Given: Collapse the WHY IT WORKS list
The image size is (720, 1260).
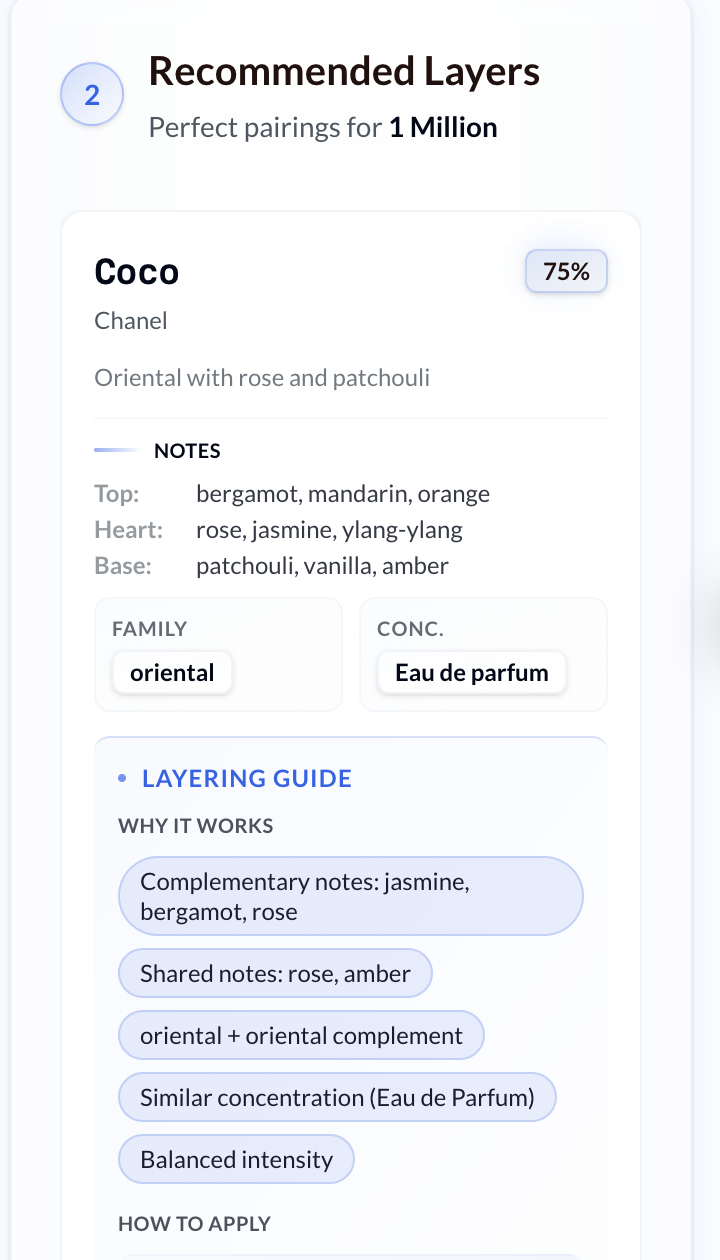Looking at the screenshot, I should 195,825.
